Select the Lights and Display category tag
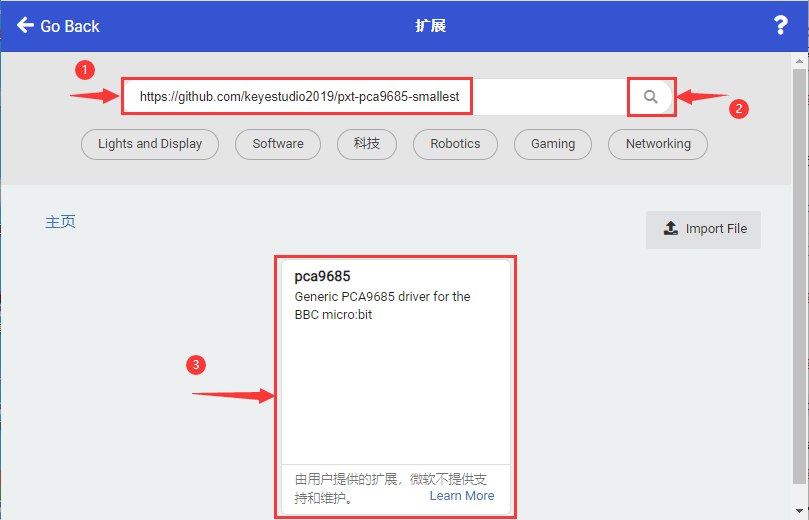The height and width of the screenshot is (520, 809). pos(150,144)
